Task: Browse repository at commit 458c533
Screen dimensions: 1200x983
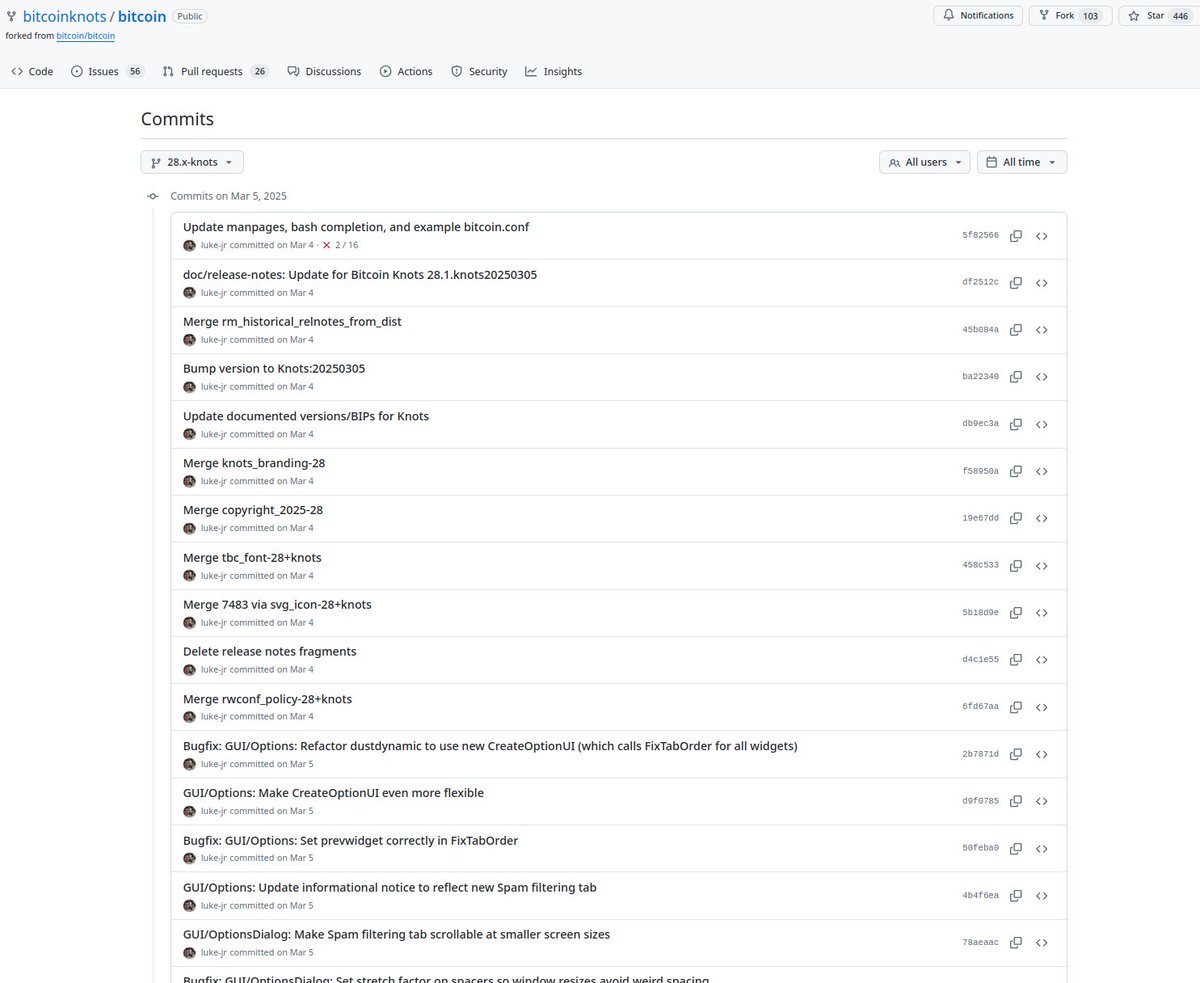Action: pos(1041,566)
